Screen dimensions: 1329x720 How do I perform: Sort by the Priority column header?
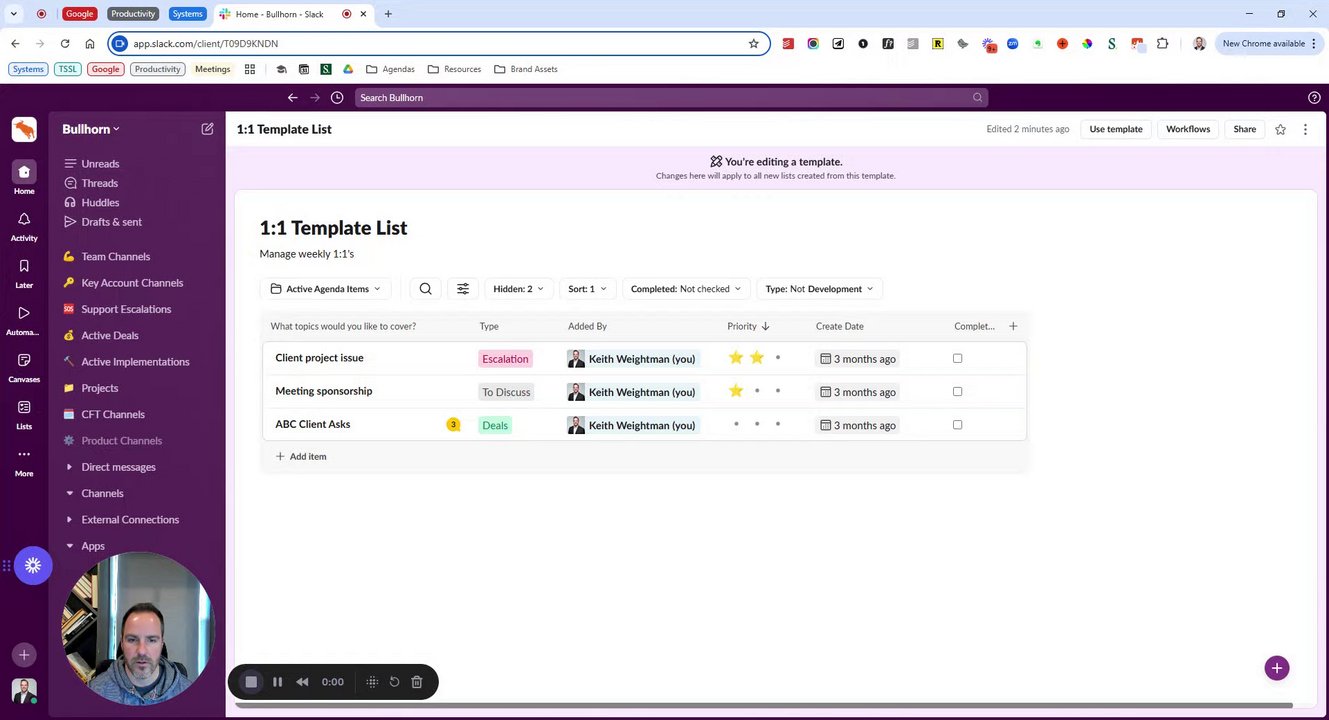pyautogui.click(x=748, y=326)
